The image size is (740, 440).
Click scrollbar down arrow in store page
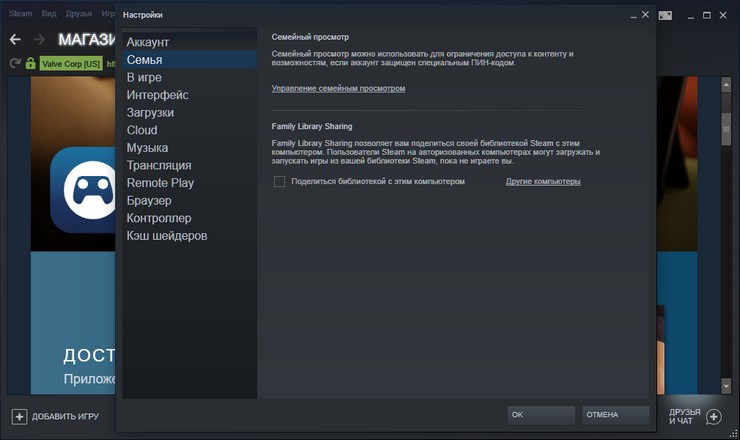726,386
